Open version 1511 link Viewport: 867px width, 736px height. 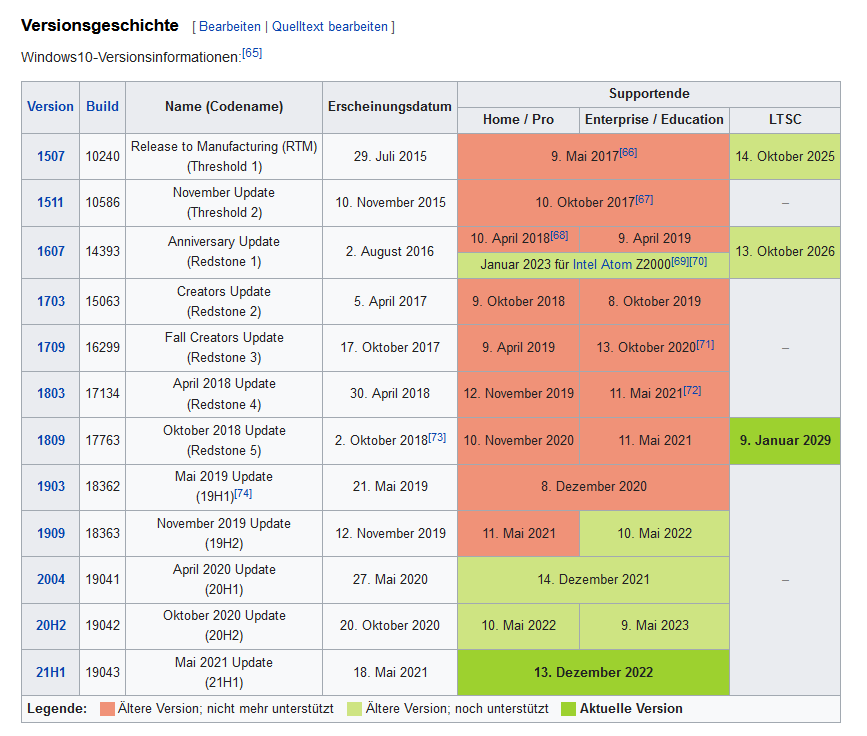pyautogui.click(x=50, y=202)
